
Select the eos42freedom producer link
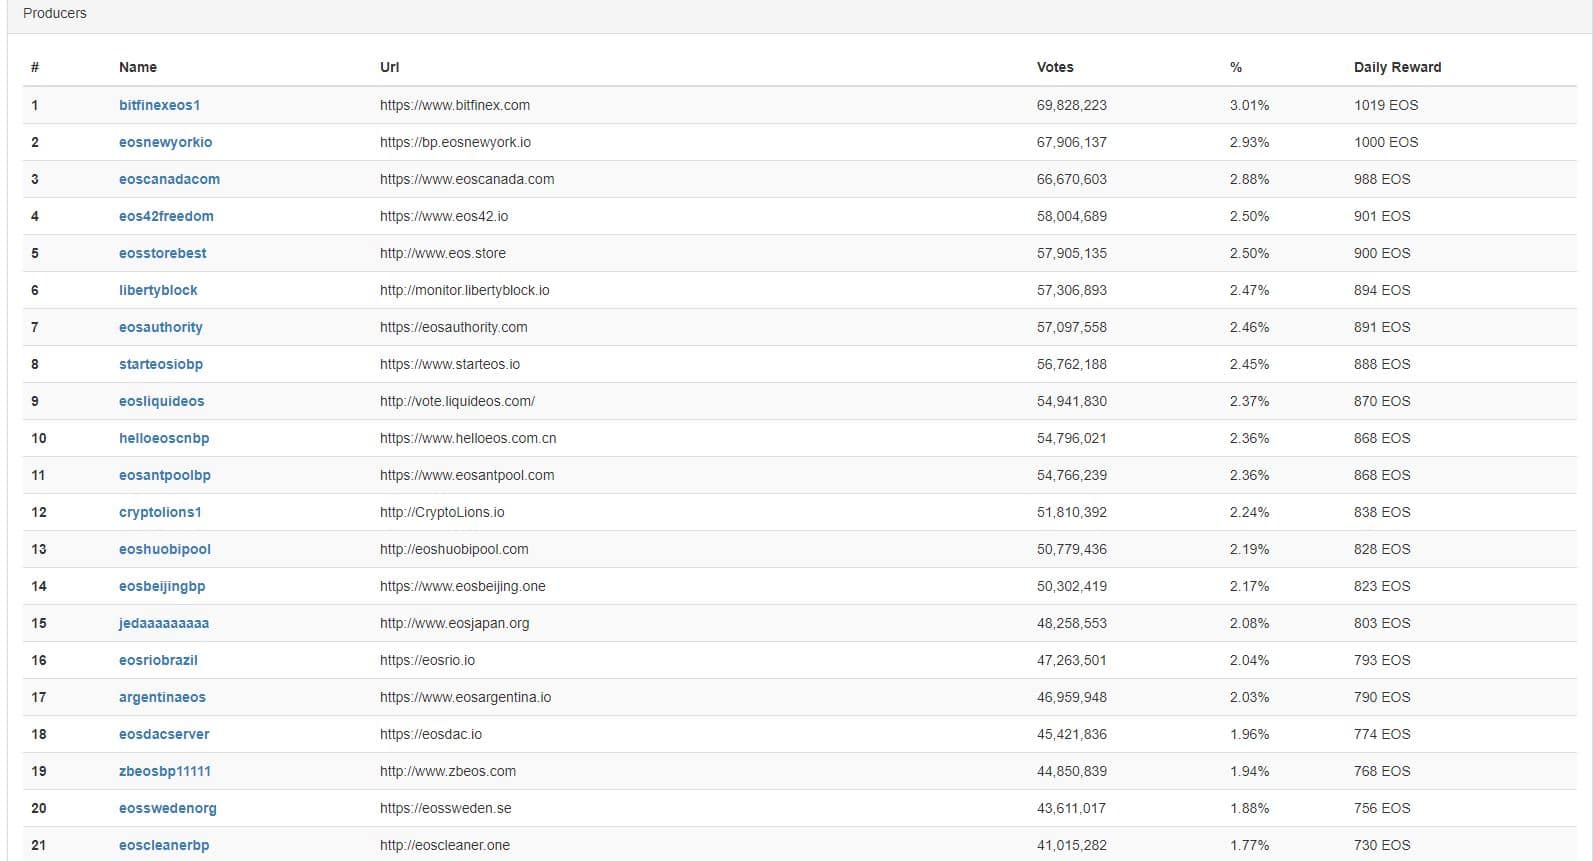pyautogui.click(x=166, y=216)
